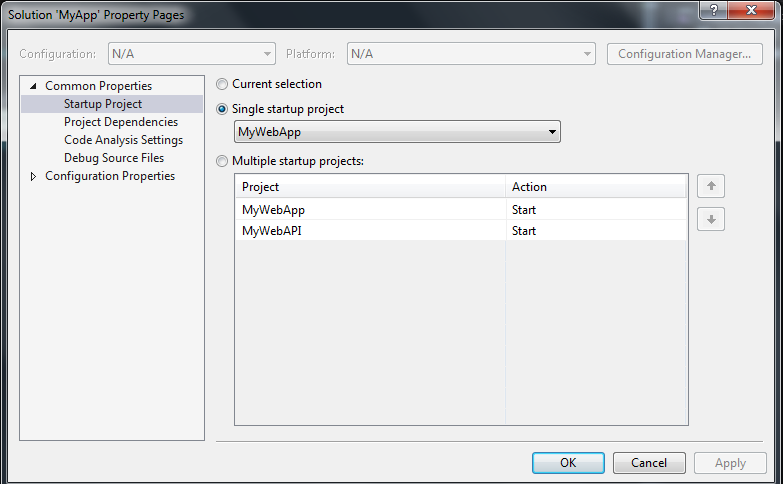Click the Apply button
This screenshot has height=484, width=783.
pyautogui.click(x=730, y=463)
